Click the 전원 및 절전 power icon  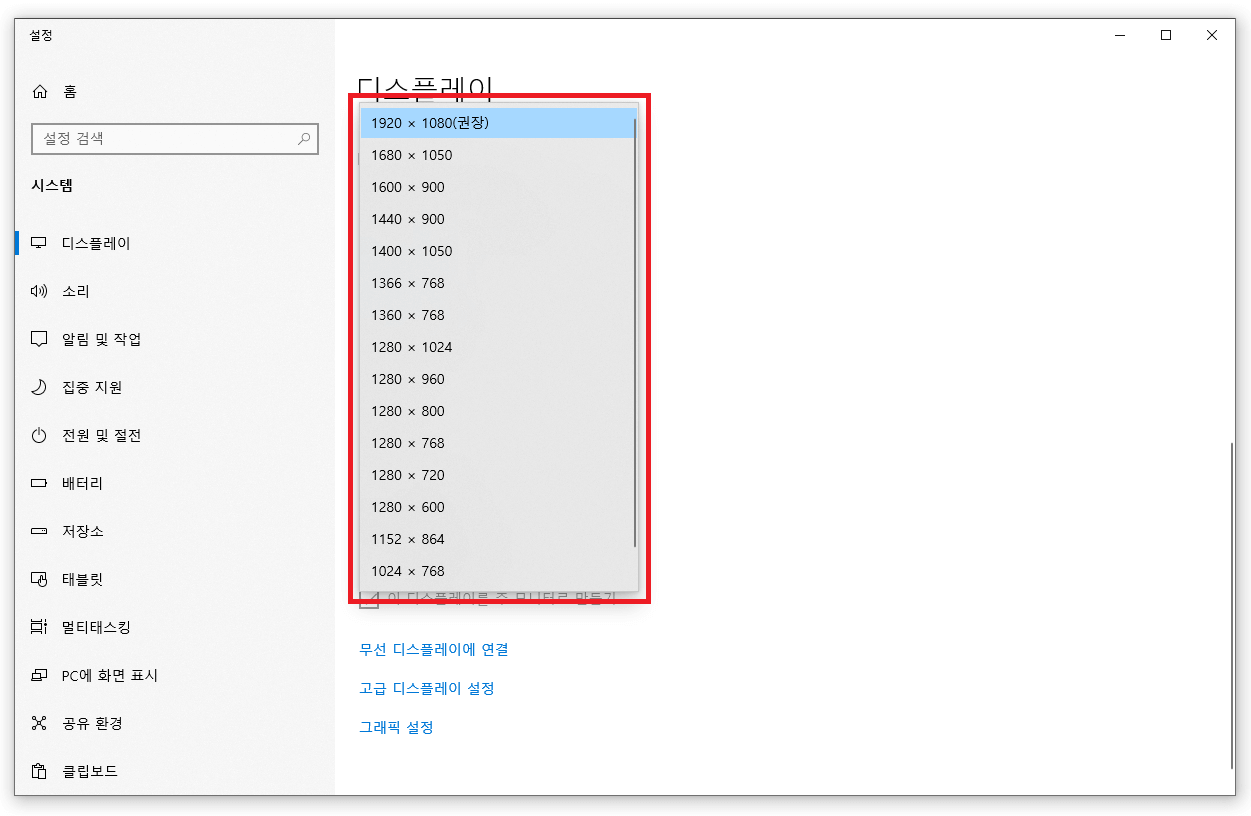(x=40, y=435)
